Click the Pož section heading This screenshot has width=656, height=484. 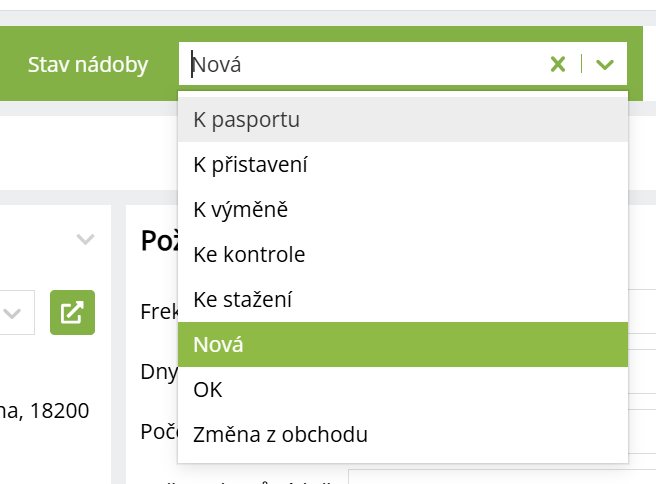pyautogui.click(x=159, y=241)
